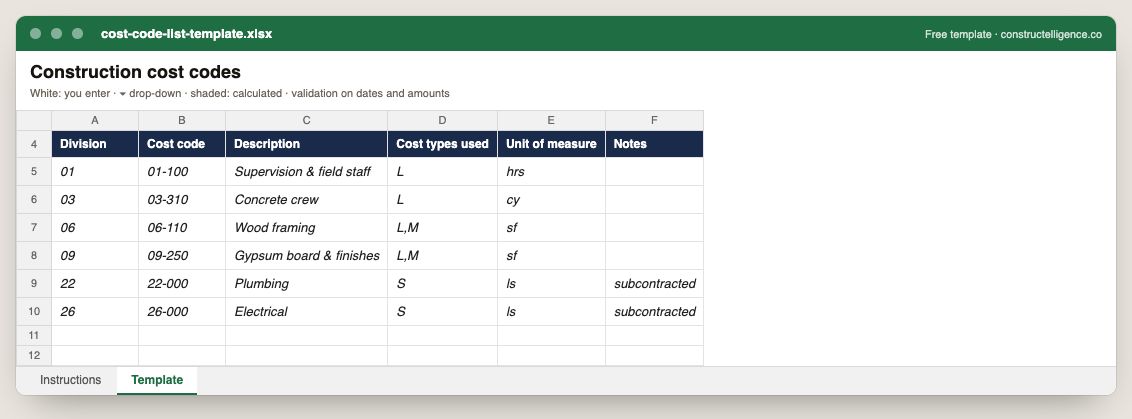Click the Plumbing description cell
Screen dimensions: 1132x419
click(306, 284)
